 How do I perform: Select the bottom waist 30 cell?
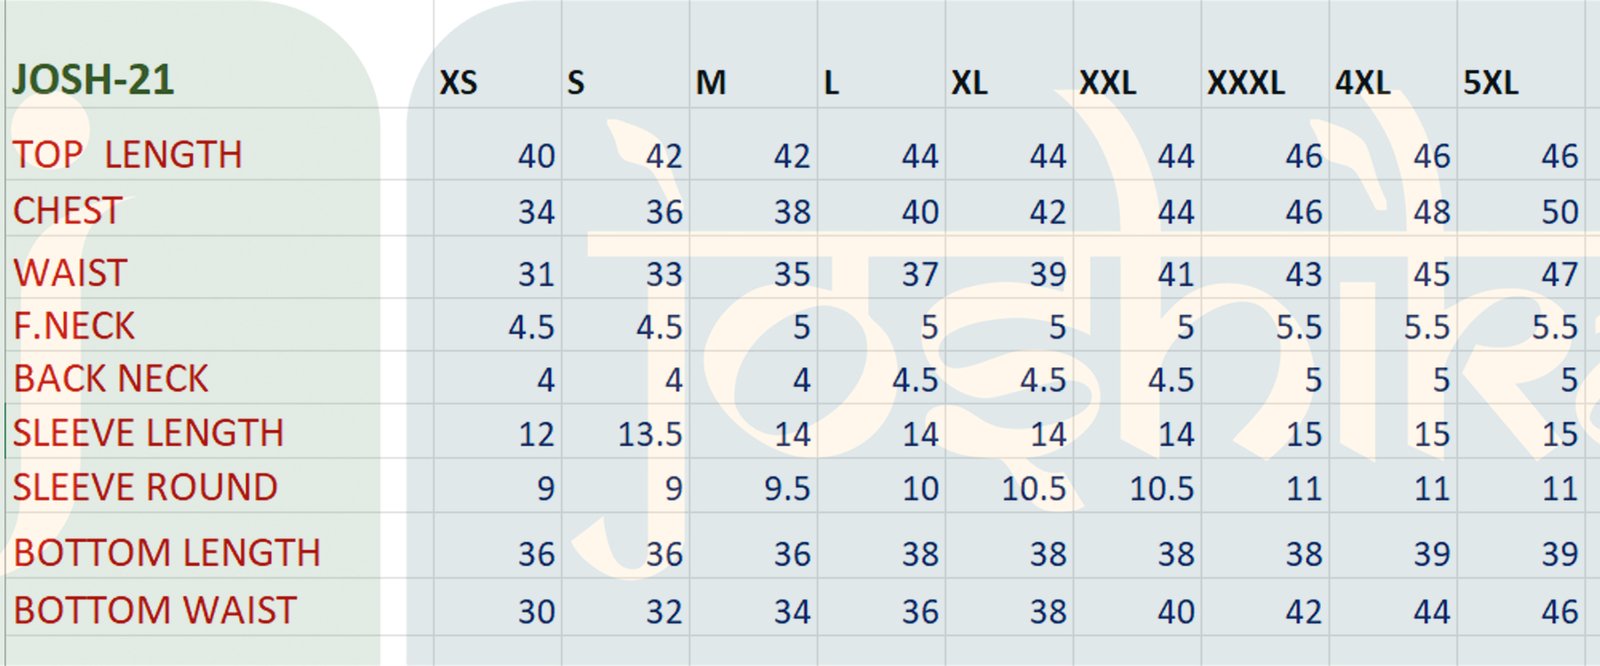(536, 611)
